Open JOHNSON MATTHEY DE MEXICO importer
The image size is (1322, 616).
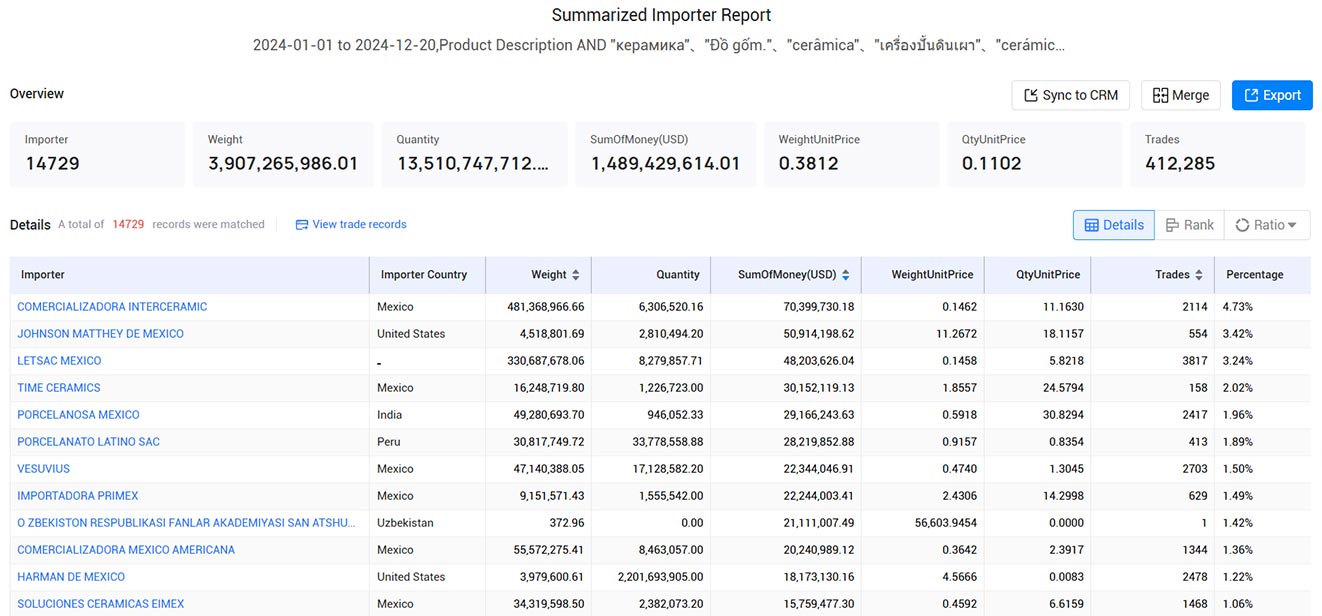(x=100, y=334)
